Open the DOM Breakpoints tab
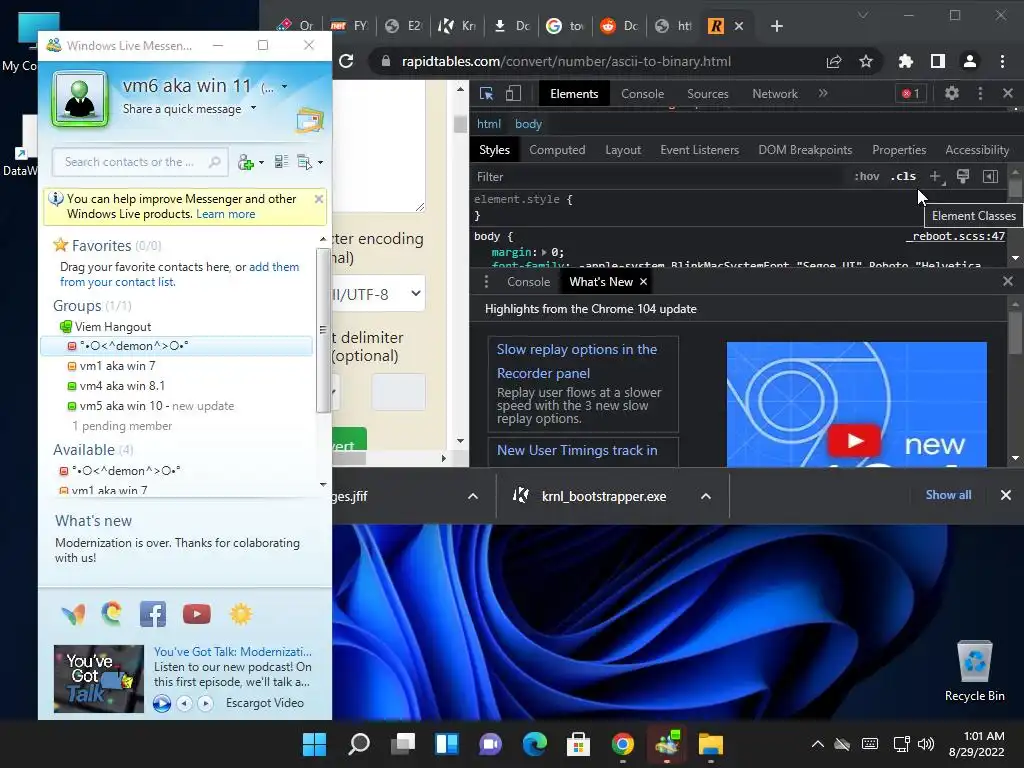This screenshot has height=768, width=1024. point(805,150)
